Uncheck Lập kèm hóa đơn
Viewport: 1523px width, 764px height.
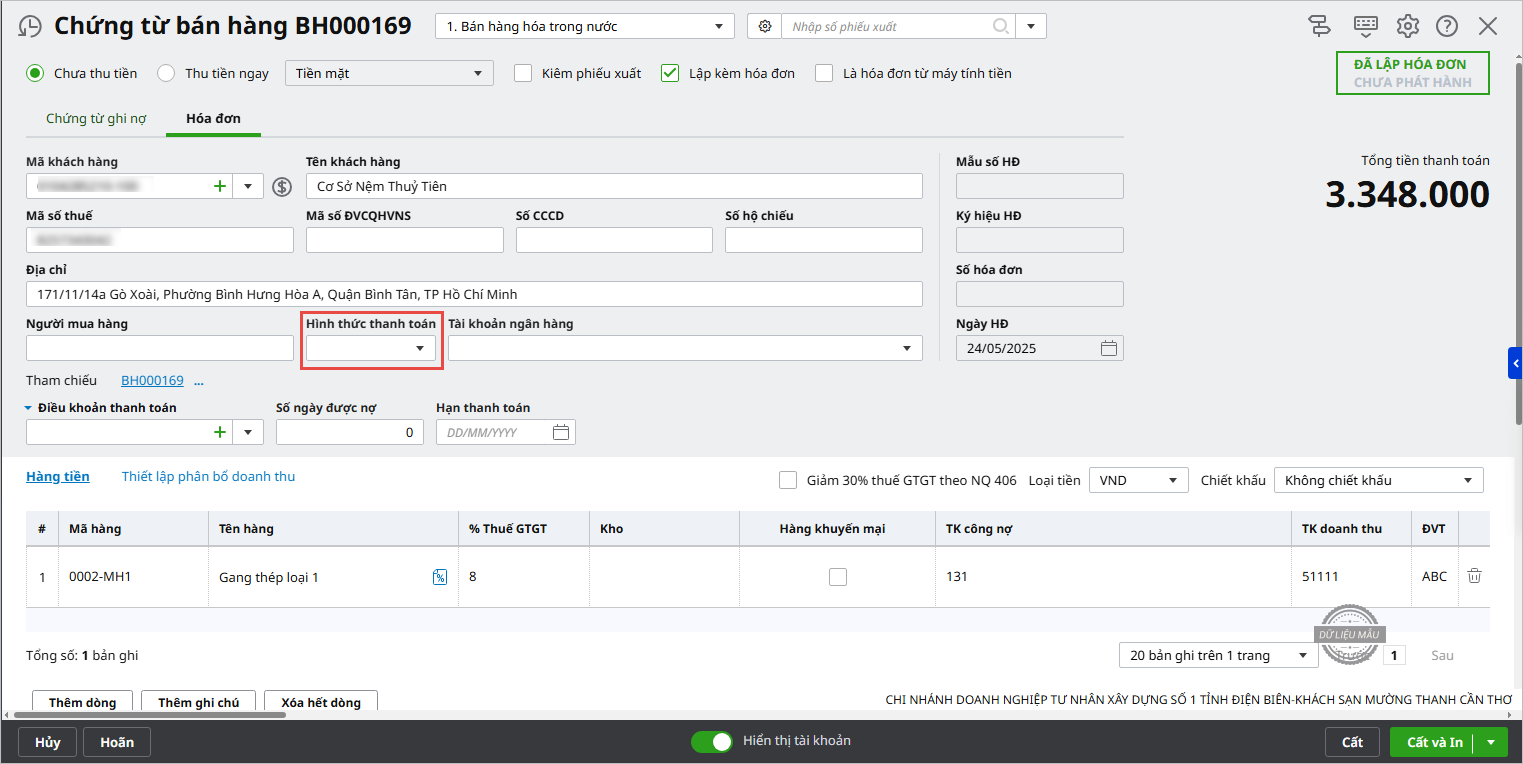[x=670, y=73]
